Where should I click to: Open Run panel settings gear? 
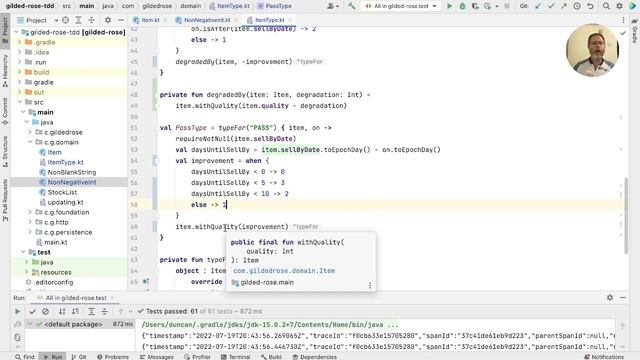pyautogui.click(x=610, y=298)
